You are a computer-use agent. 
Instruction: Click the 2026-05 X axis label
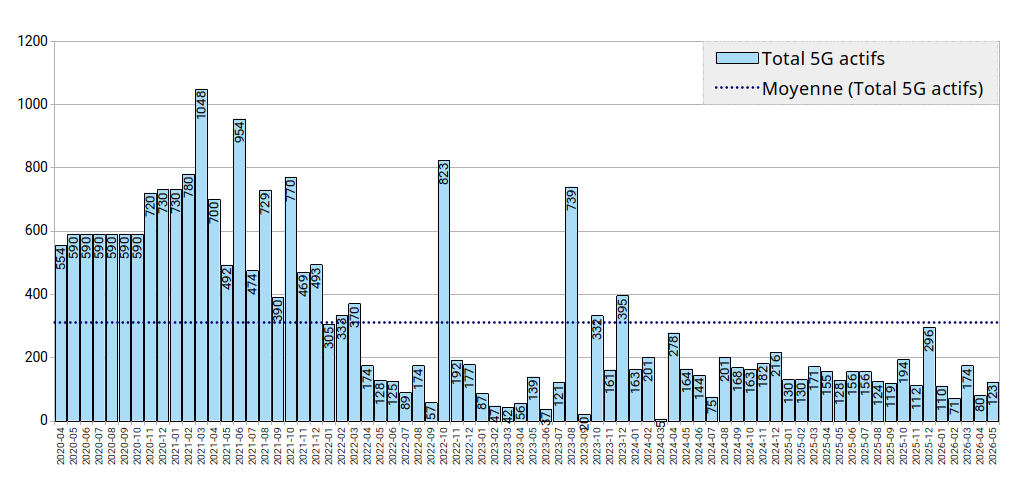[x=993, y=446]
